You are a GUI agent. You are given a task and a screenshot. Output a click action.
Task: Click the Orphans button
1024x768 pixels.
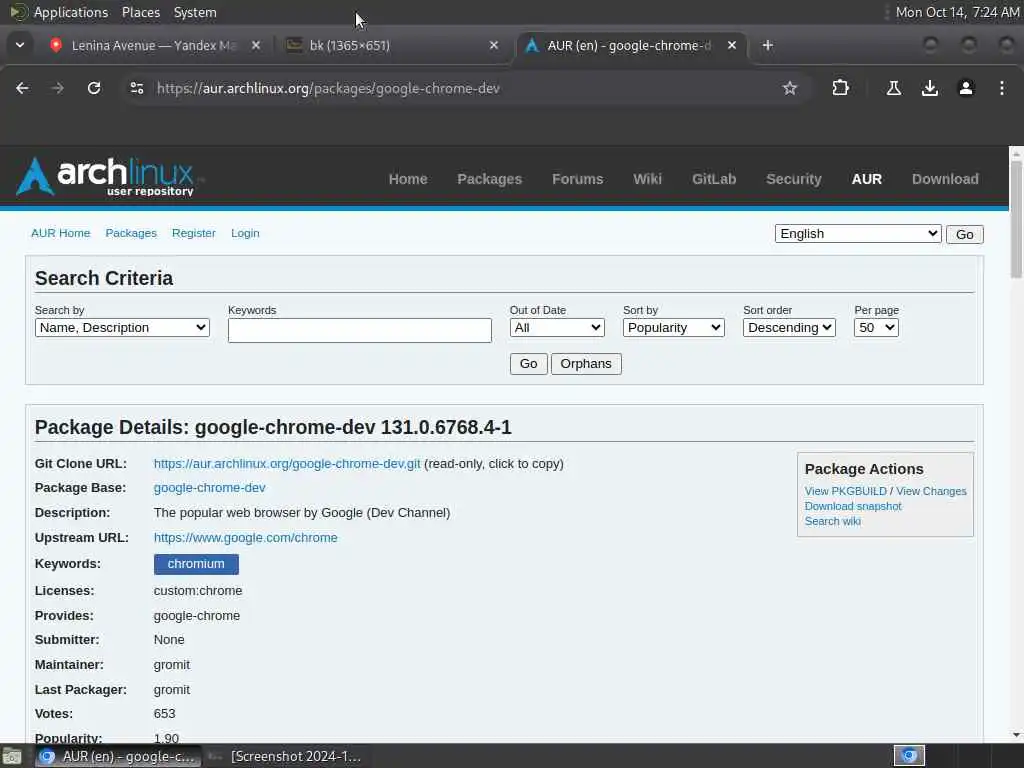(x=586, y=364)
